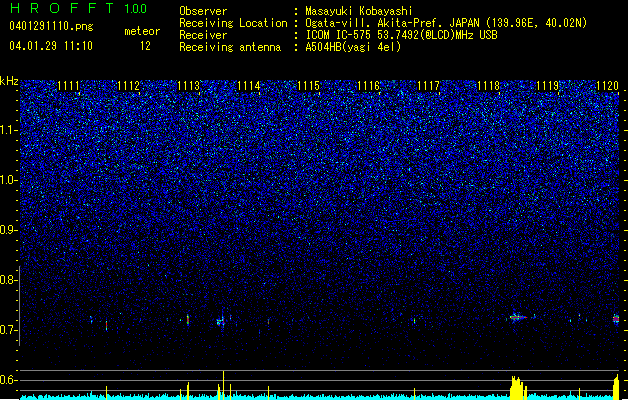Click the Ogata-vill. Akita-Pref. JAPAN location text
Screen dimensions: 629x400
click(x=446, y=23)
